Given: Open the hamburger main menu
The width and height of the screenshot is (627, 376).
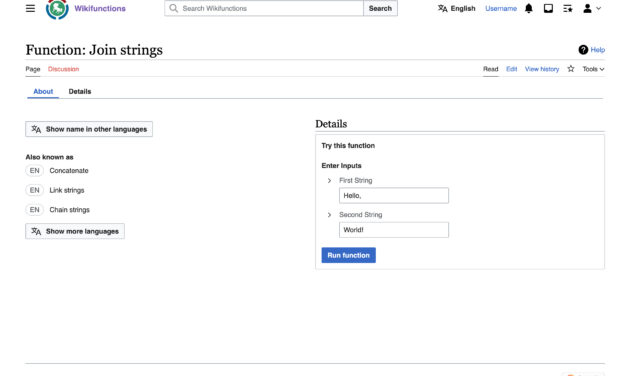Looking at the screenshot, I should (30, 8).
